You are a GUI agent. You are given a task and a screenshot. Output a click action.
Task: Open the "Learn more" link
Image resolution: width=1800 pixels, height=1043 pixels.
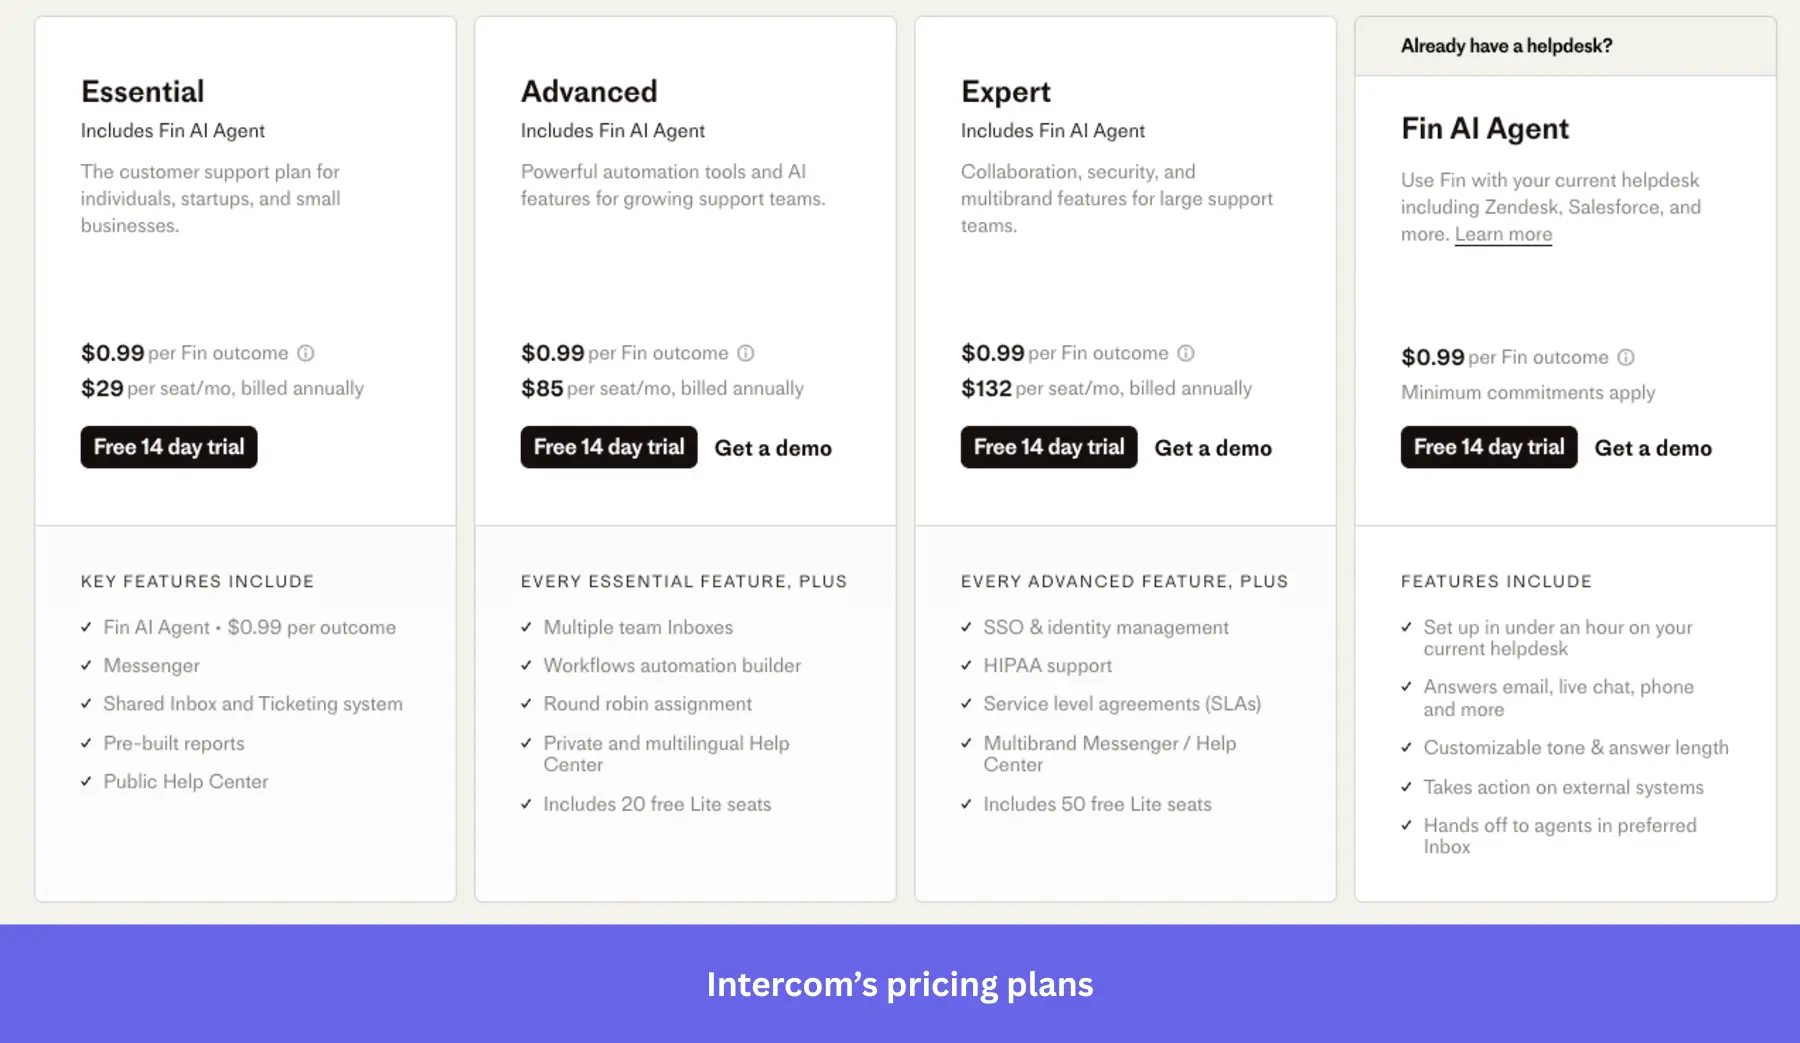click(x=1503, y=234)
